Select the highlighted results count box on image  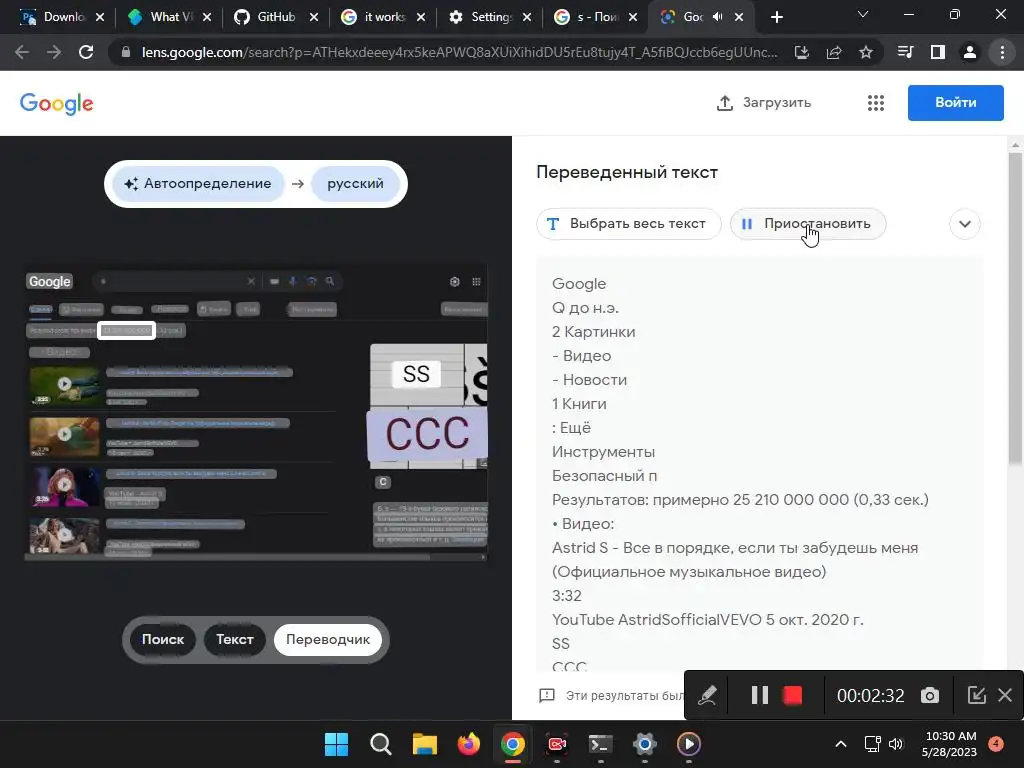126,330
